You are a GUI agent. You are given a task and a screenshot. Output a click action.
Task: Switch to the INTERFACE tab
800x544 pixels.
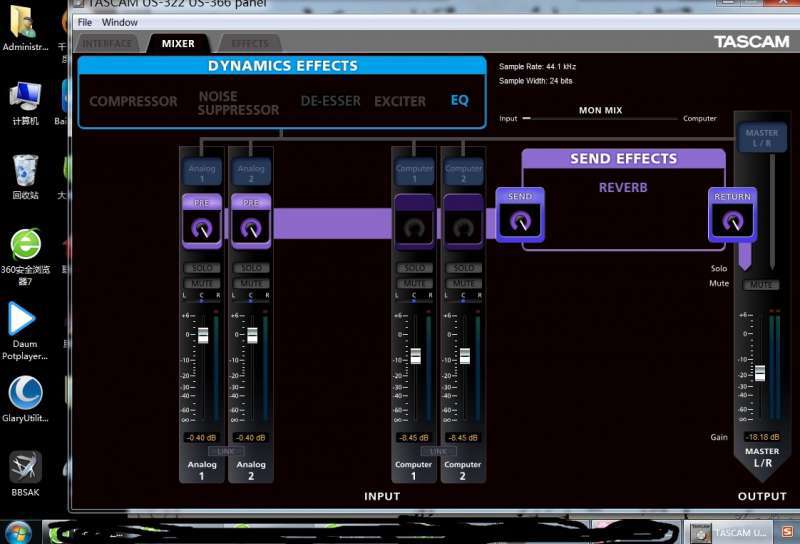point(107,44)
